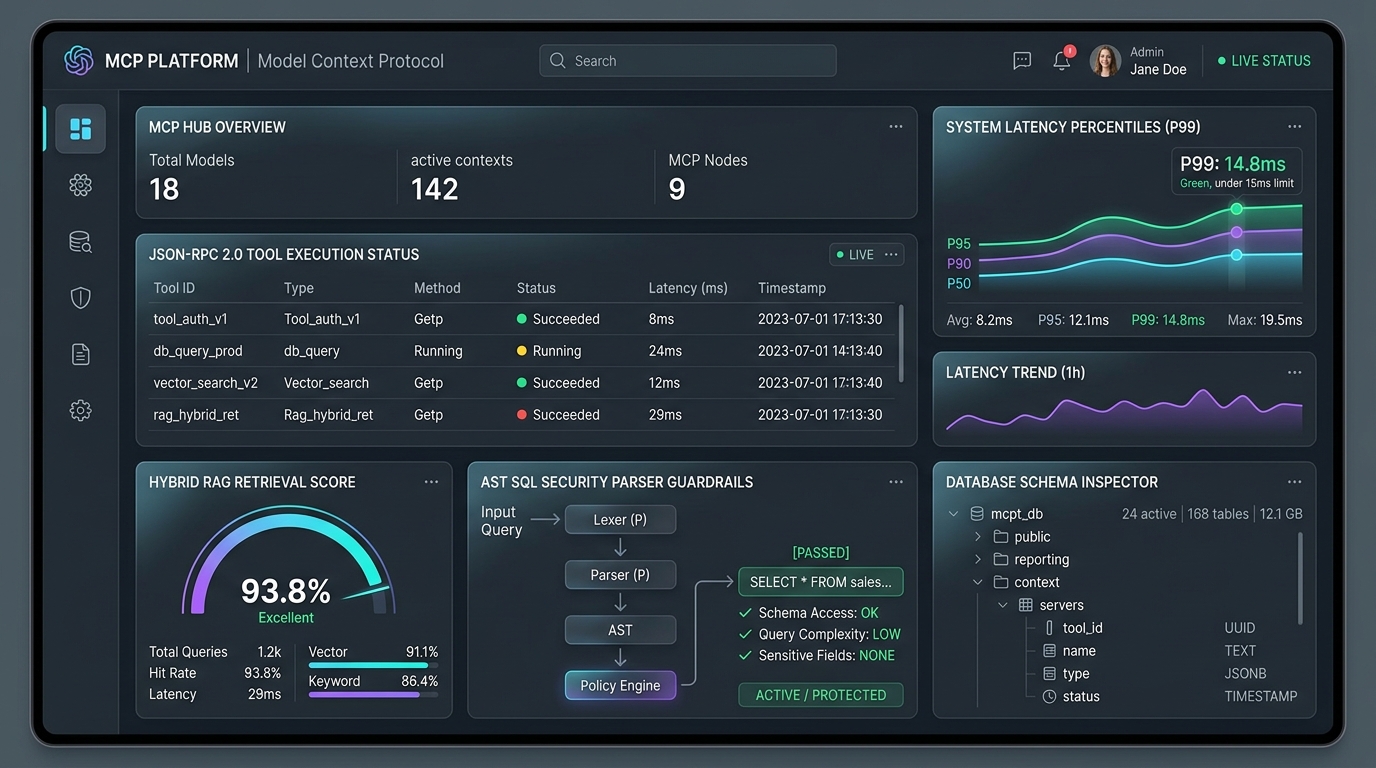Open the database search icon in the sidebar
The width and height of the screenshot is (1376, 768).
coord(81,242)
